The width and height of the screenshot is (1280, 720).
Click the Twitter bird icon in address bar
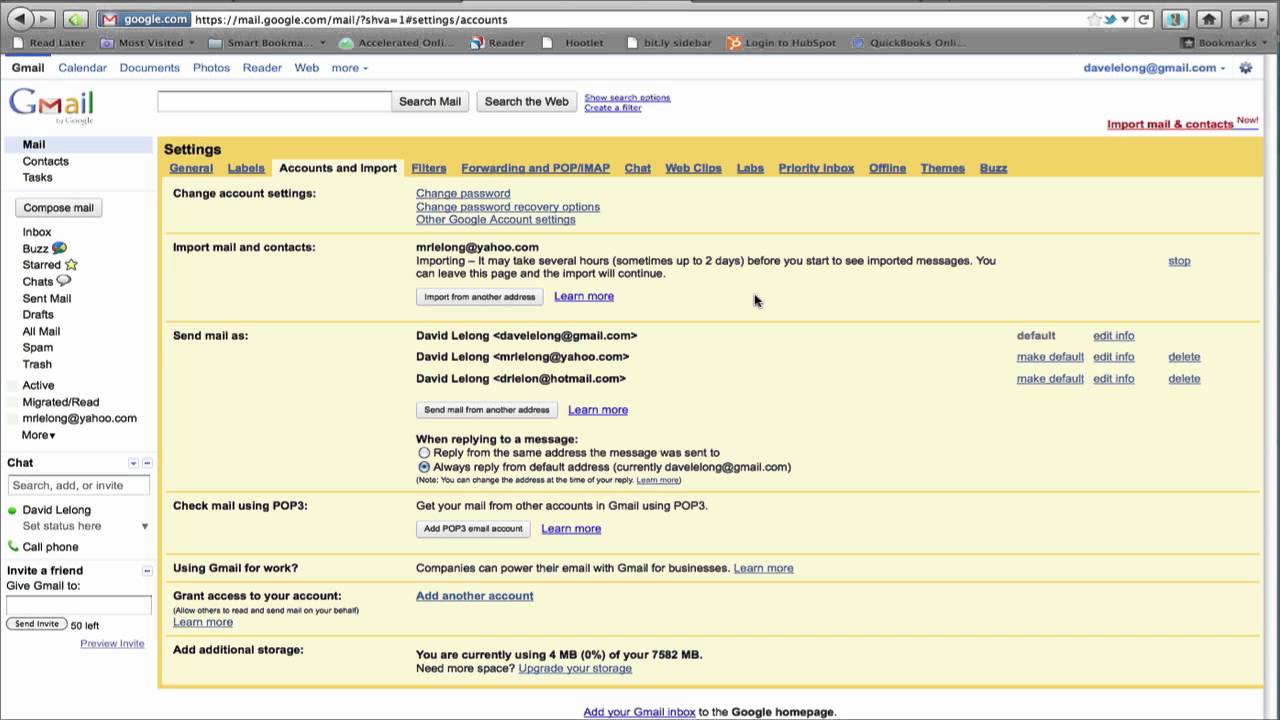coord(1110,19)
